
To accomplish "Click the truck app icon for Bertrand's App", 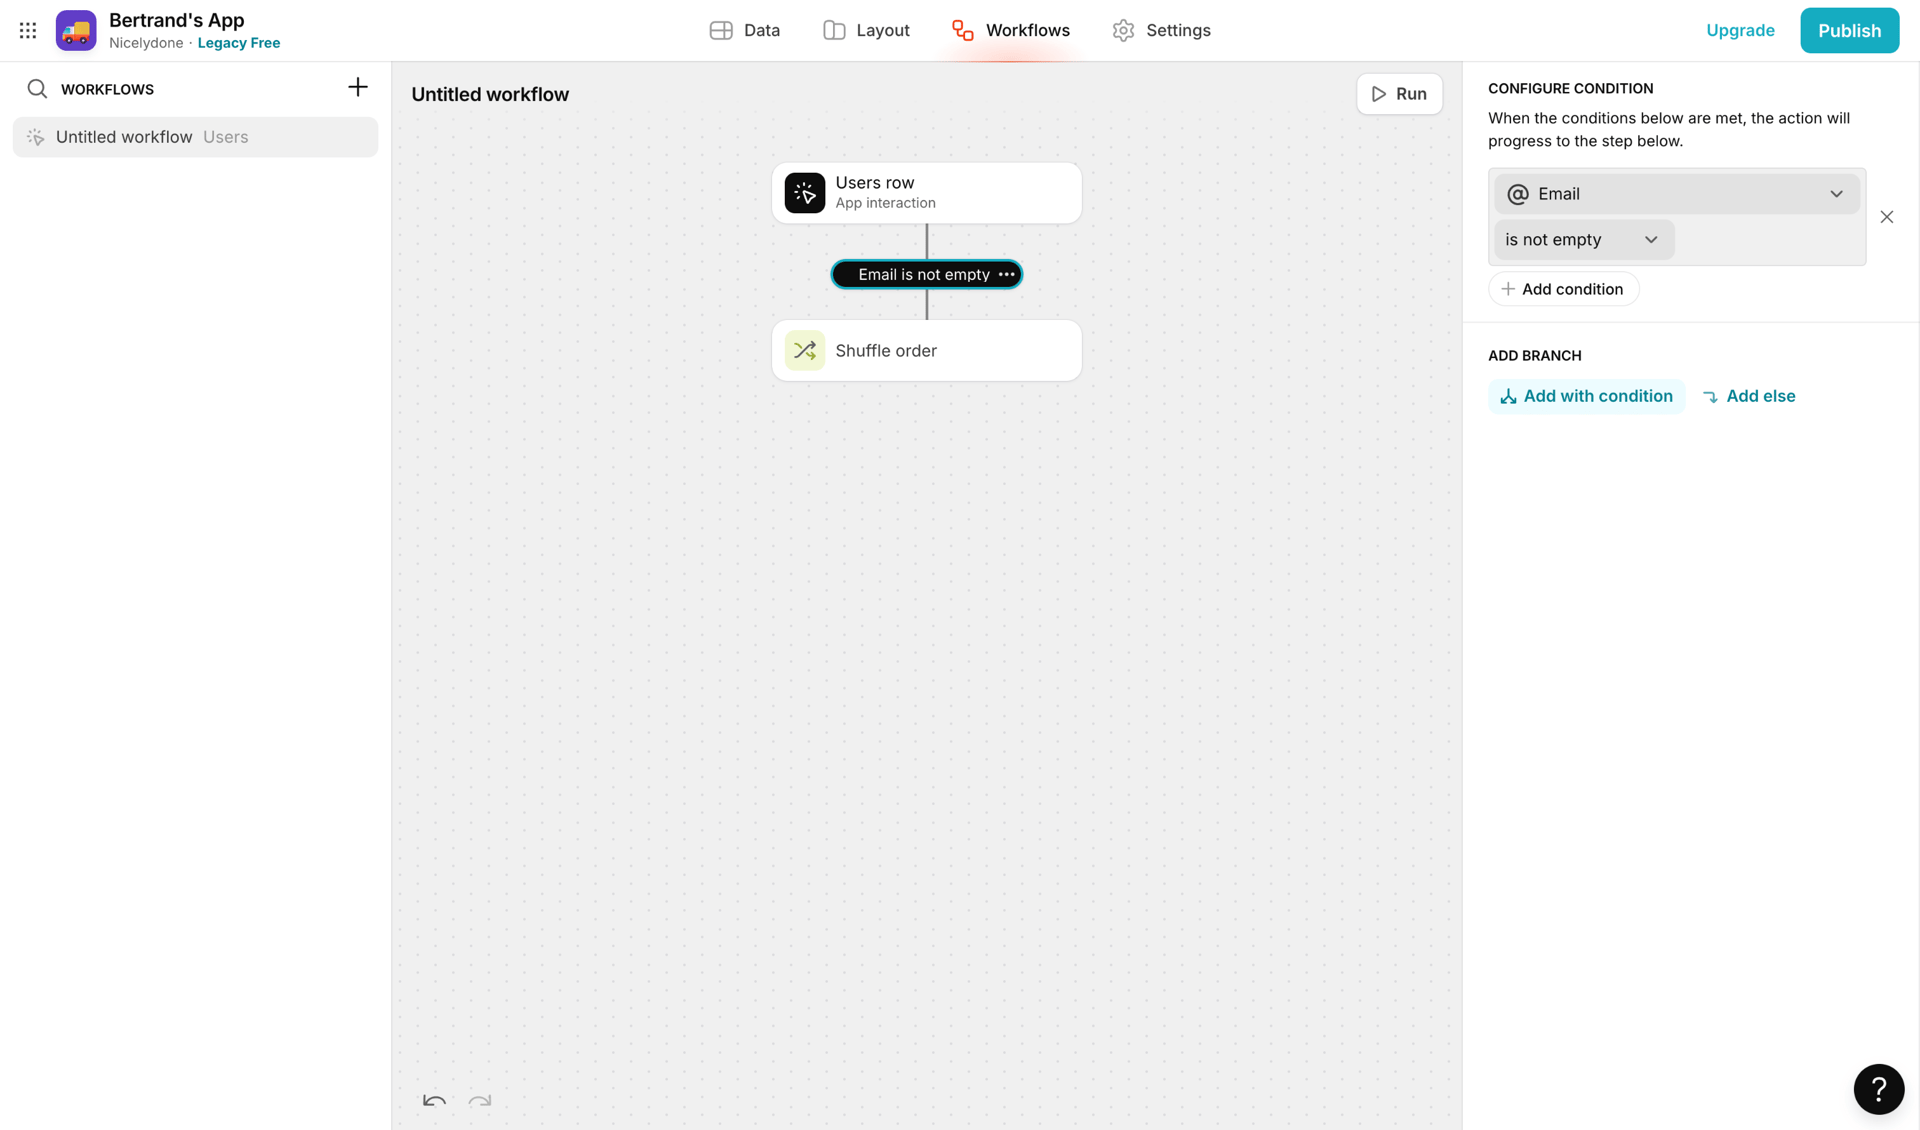I will [75, 30].
